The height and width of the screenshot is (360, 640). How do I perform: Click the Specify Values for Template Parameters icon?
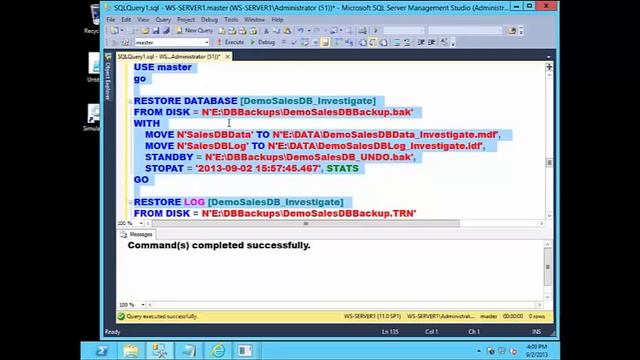pyautogui.click(x=444, y=42)
